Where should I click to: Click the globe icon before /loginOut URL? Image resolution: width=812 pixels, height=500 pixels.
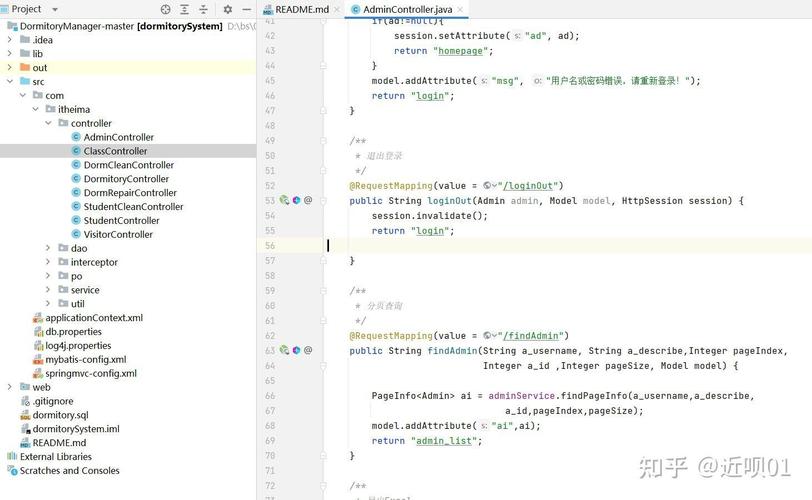pos(487,186)
